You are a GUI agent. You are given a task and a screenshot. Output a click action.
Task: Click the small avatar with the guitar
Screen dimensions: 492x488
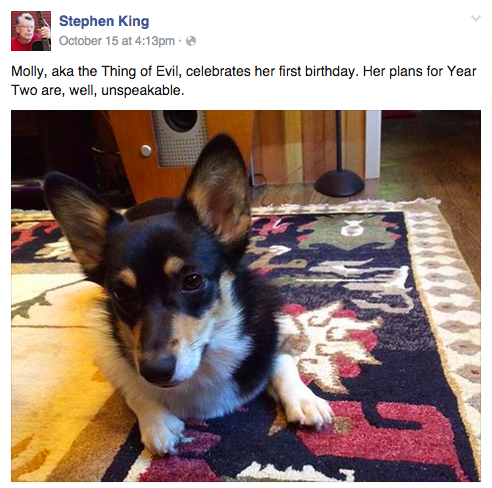(x=31, y=31)
